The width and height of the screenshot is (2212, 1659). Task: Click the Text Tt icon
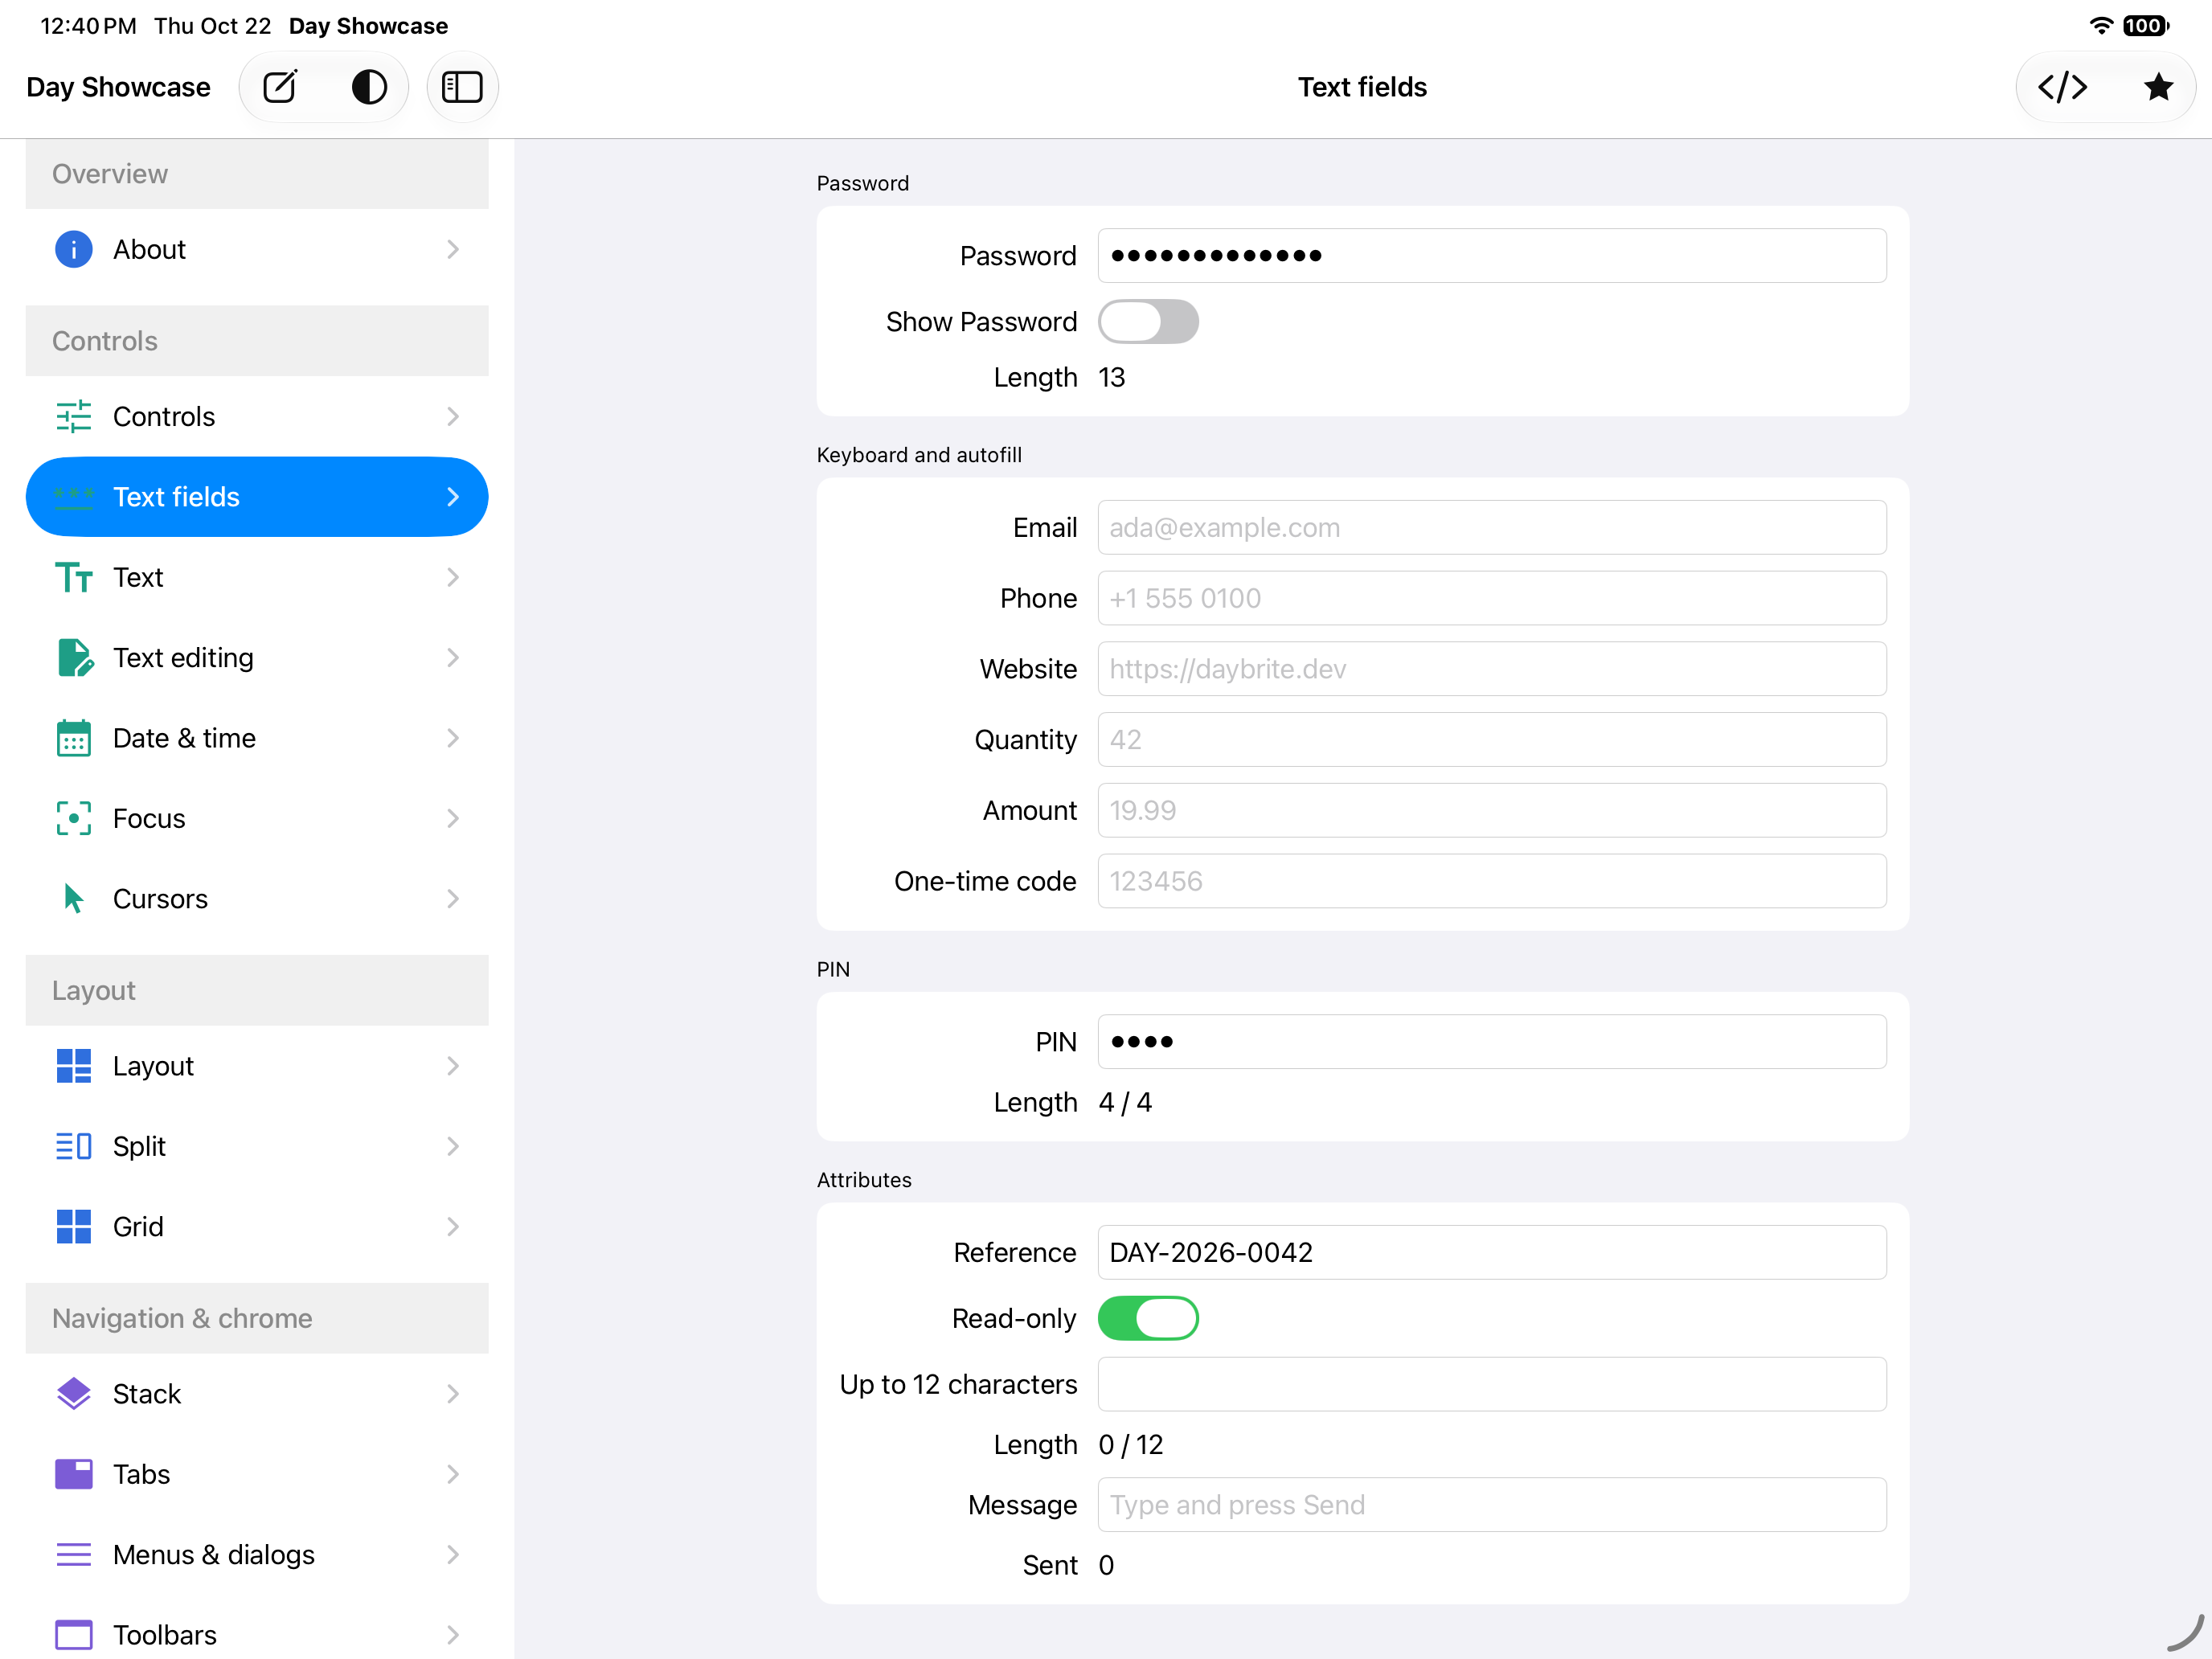tap(73, 577)
